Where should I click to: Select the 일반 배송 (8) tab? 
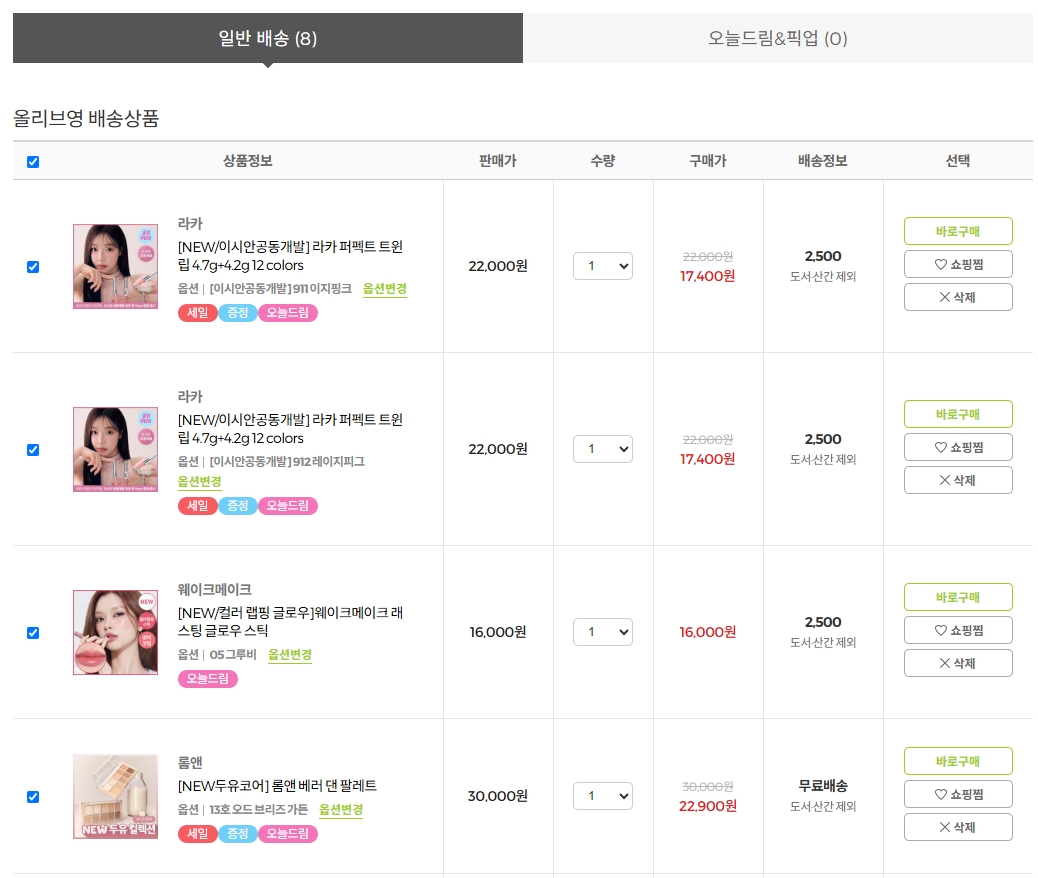[x=267, y=38]
